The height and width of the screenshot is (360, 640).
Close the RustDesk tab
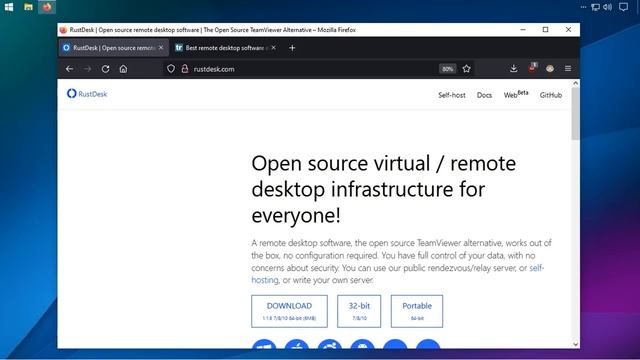161,48
